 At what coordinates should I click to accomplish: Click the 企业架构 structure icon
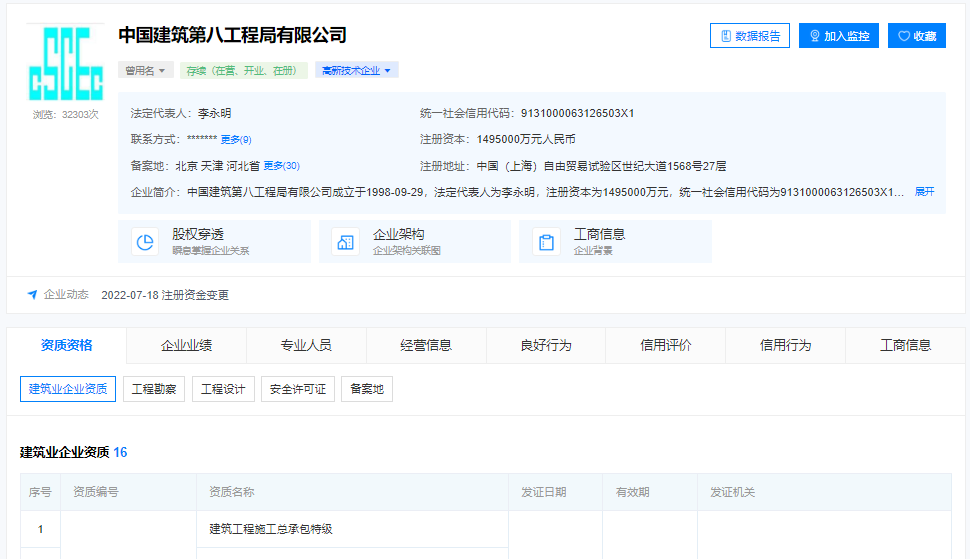(x=345, y=242)
